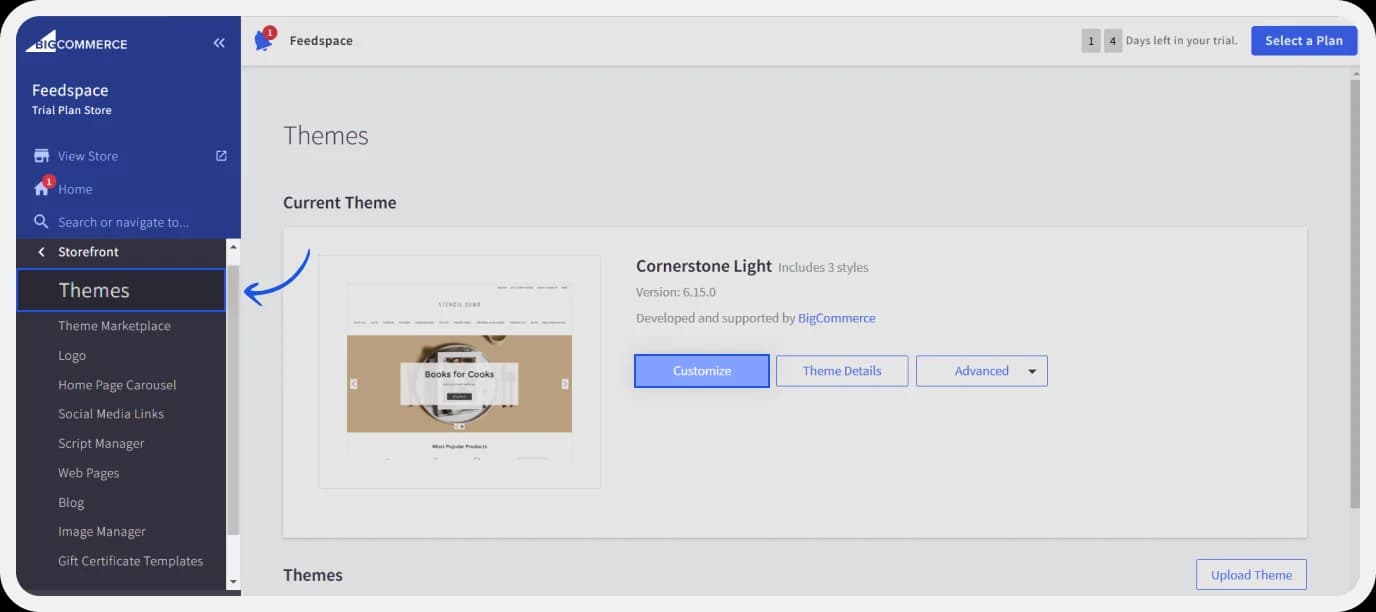View Theme Details
The image size is (1376, 612).
tap(842, 370)
